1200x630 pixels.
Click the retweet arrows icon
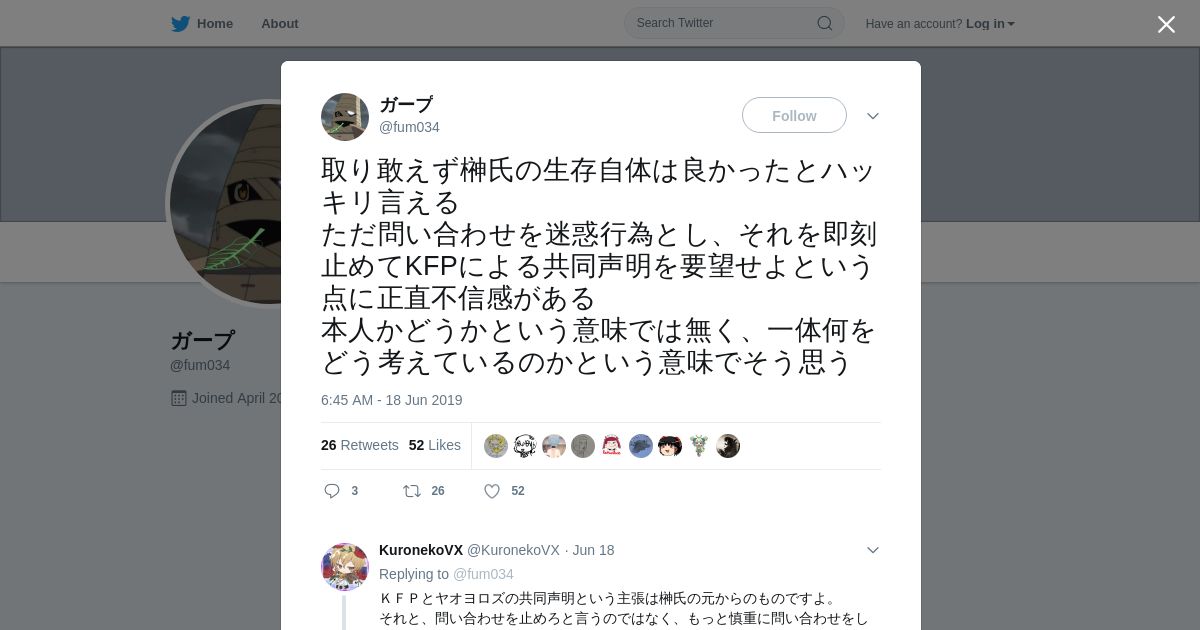412,491
